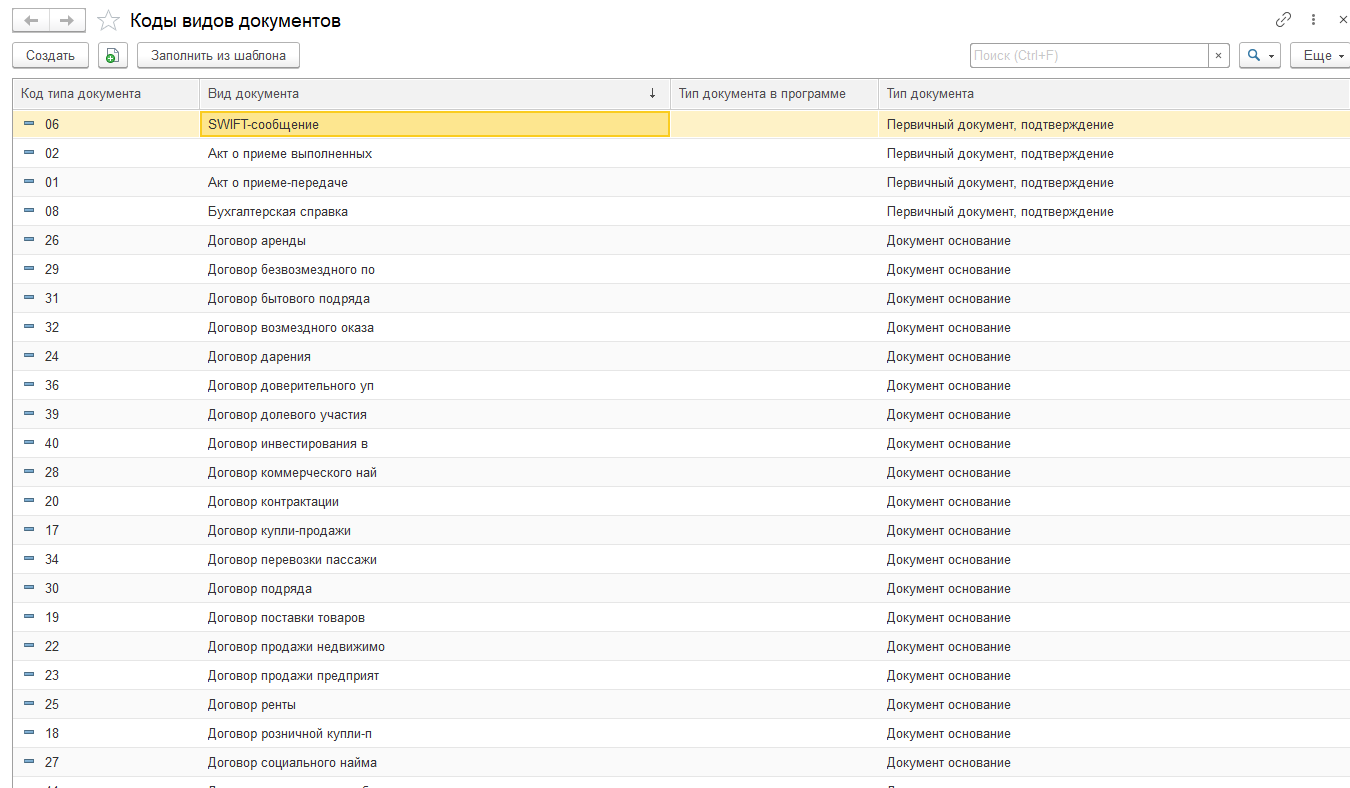Select Договор дарения row

(x=681, y=356)
